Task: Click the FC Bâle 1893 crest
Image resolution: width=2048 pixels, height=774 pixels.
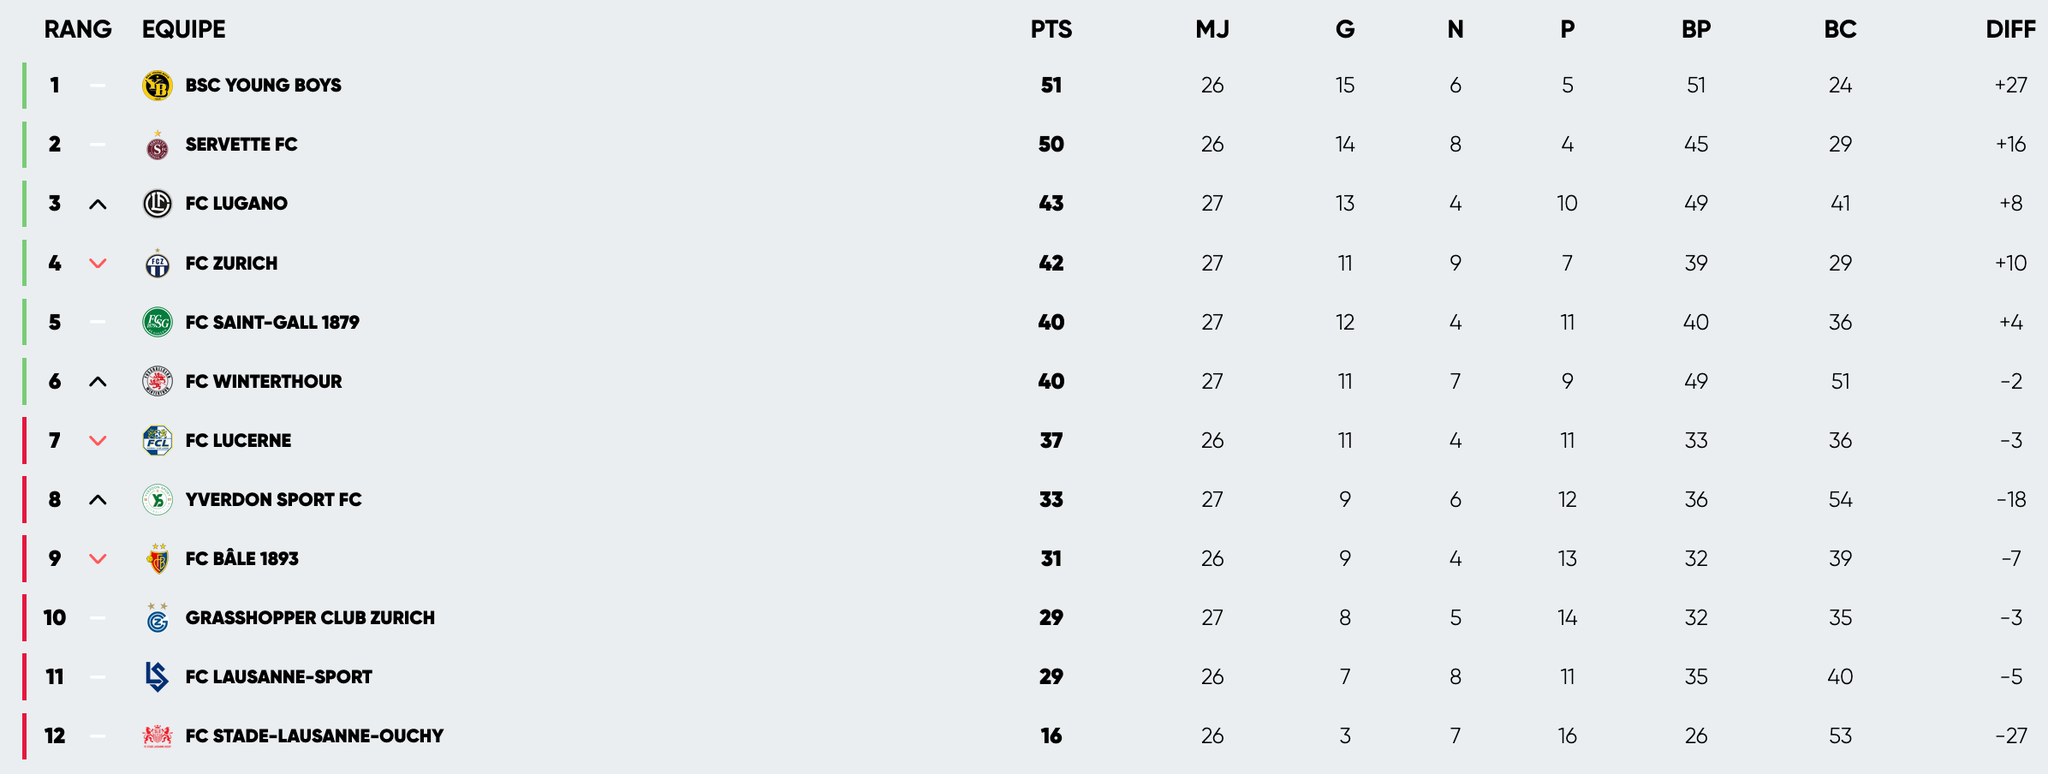Action: click(157, 559)
